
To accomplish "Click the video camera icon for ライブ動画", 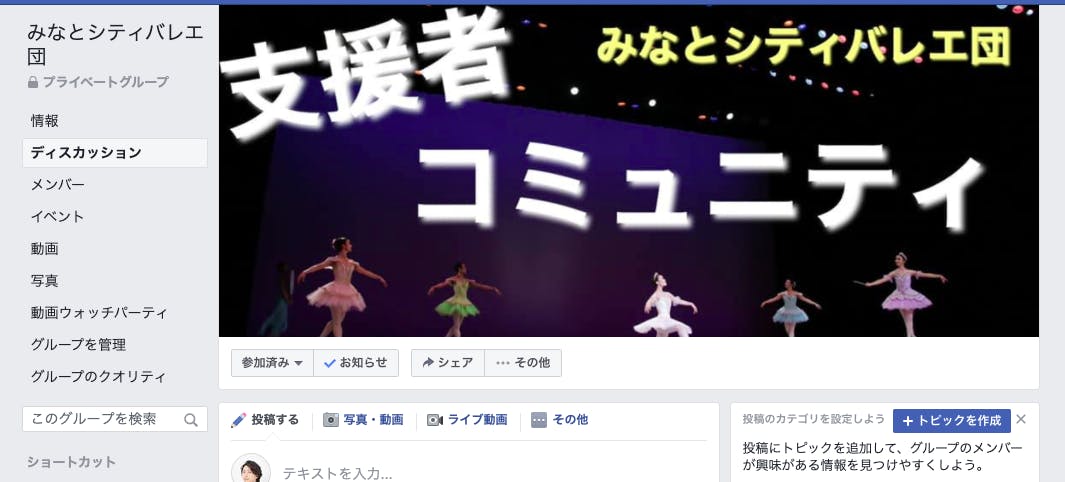I will pyautogui.click(x=435, y=420).
